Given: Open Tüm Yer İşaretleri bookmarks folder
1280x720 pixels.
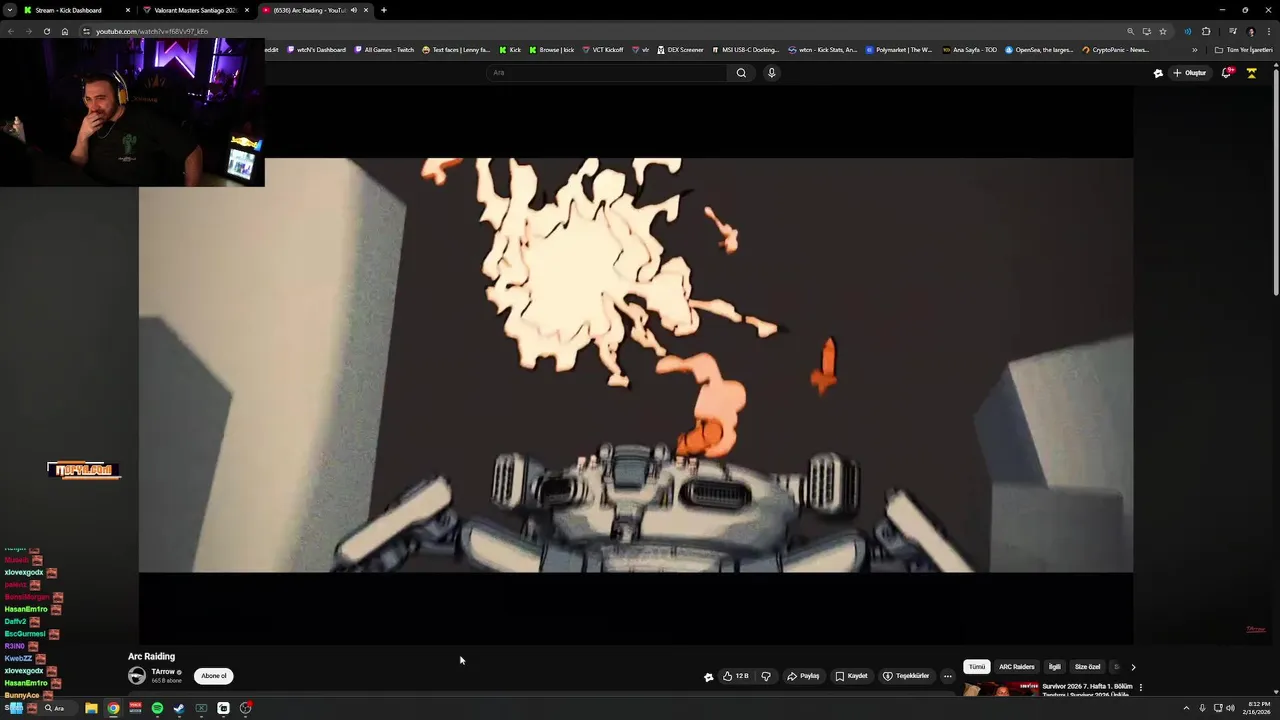Looking at the screenshot, I should click(1244, 50).
